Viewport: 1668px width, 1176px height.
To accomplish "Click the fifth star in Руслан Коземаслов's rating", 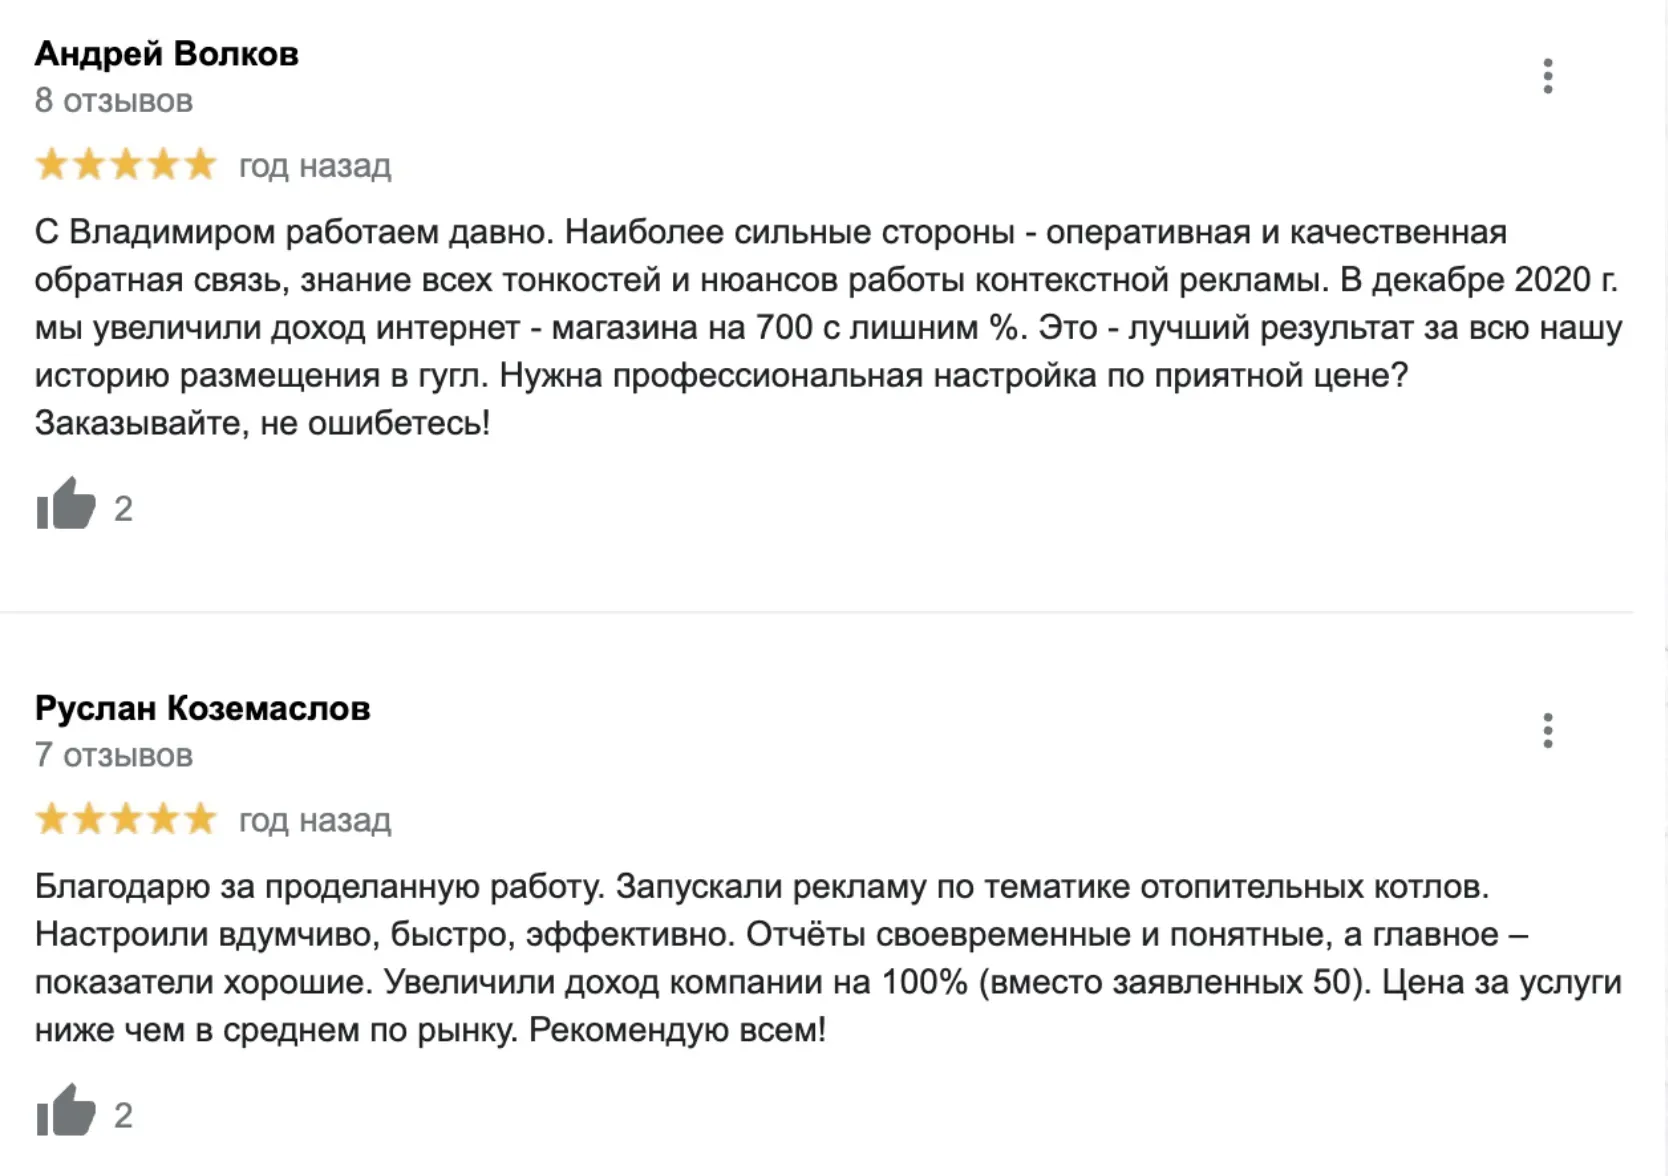I will (x=201, y=819).
